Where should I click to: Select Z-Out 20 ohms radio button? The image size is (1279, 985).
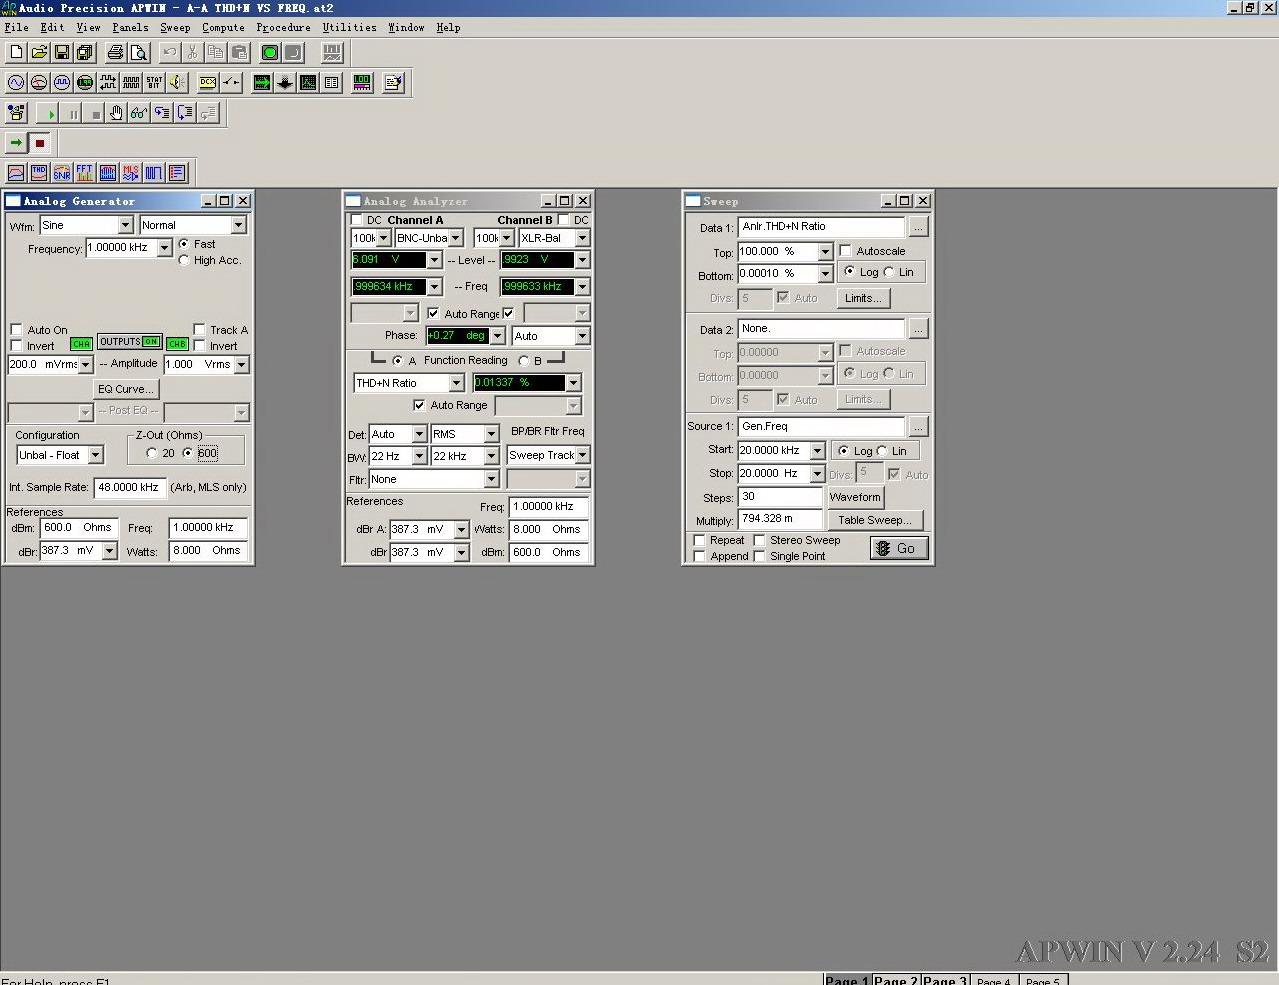pyautogui.click(x=152, y=453)
